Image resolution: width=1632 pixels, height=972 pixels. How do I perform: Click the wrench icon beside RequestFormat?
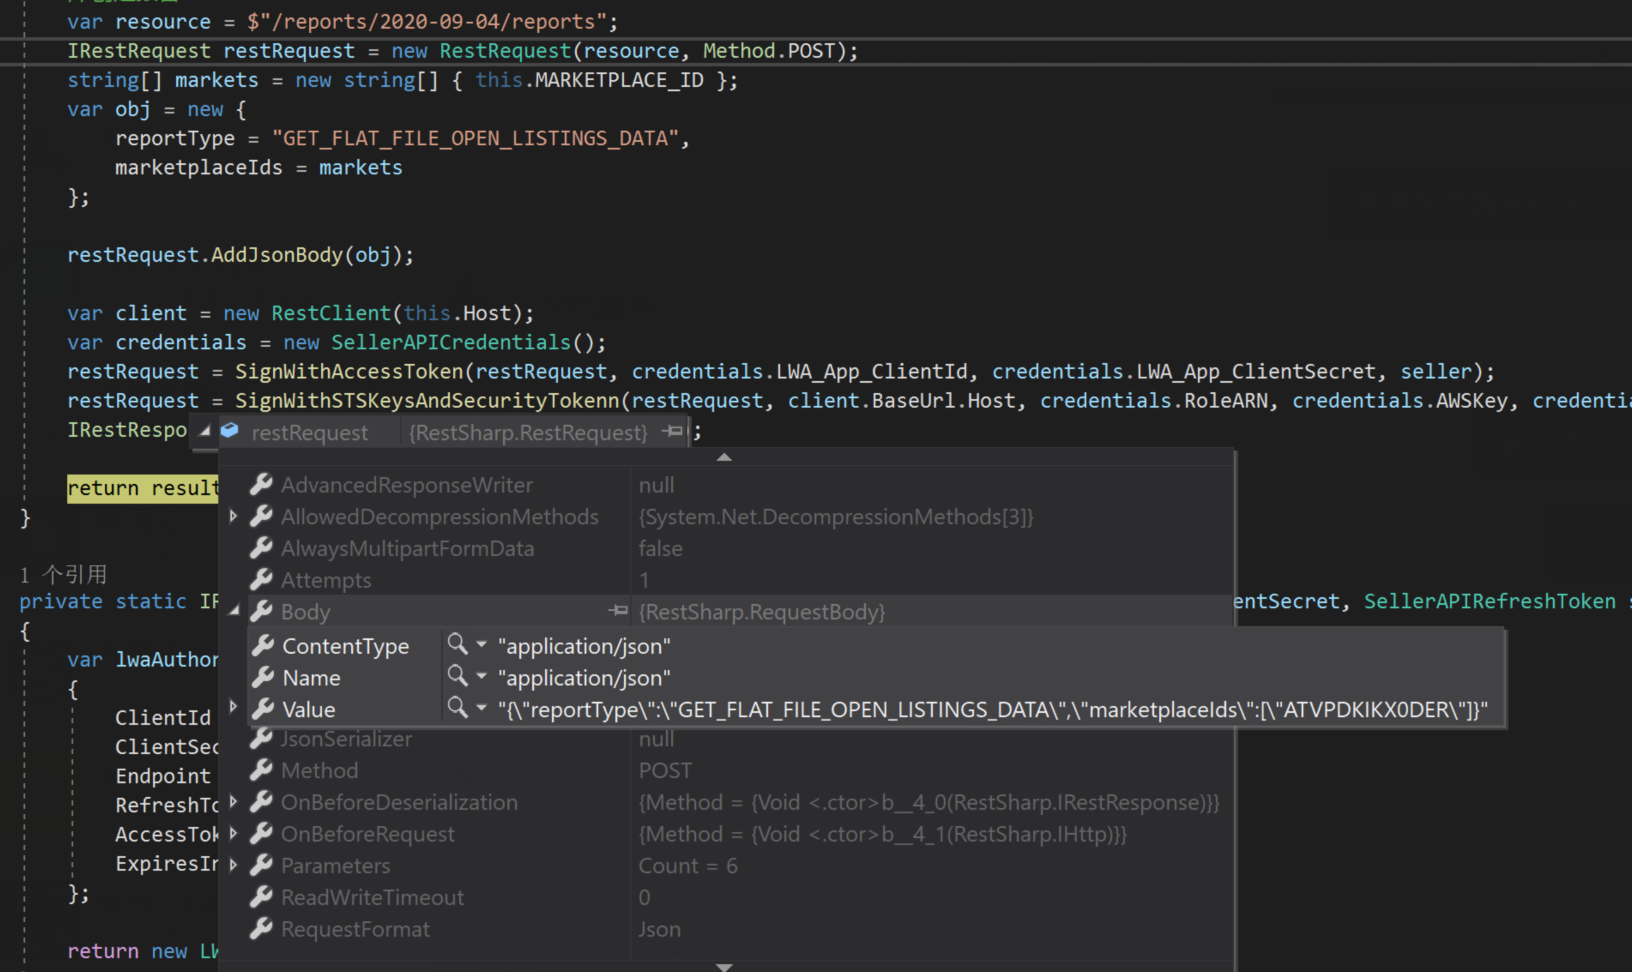(x=261, y=929)
